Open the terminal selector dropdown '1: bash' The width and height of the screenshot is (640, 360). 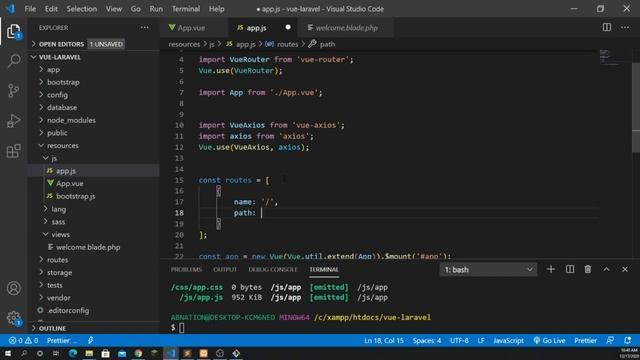488,269
